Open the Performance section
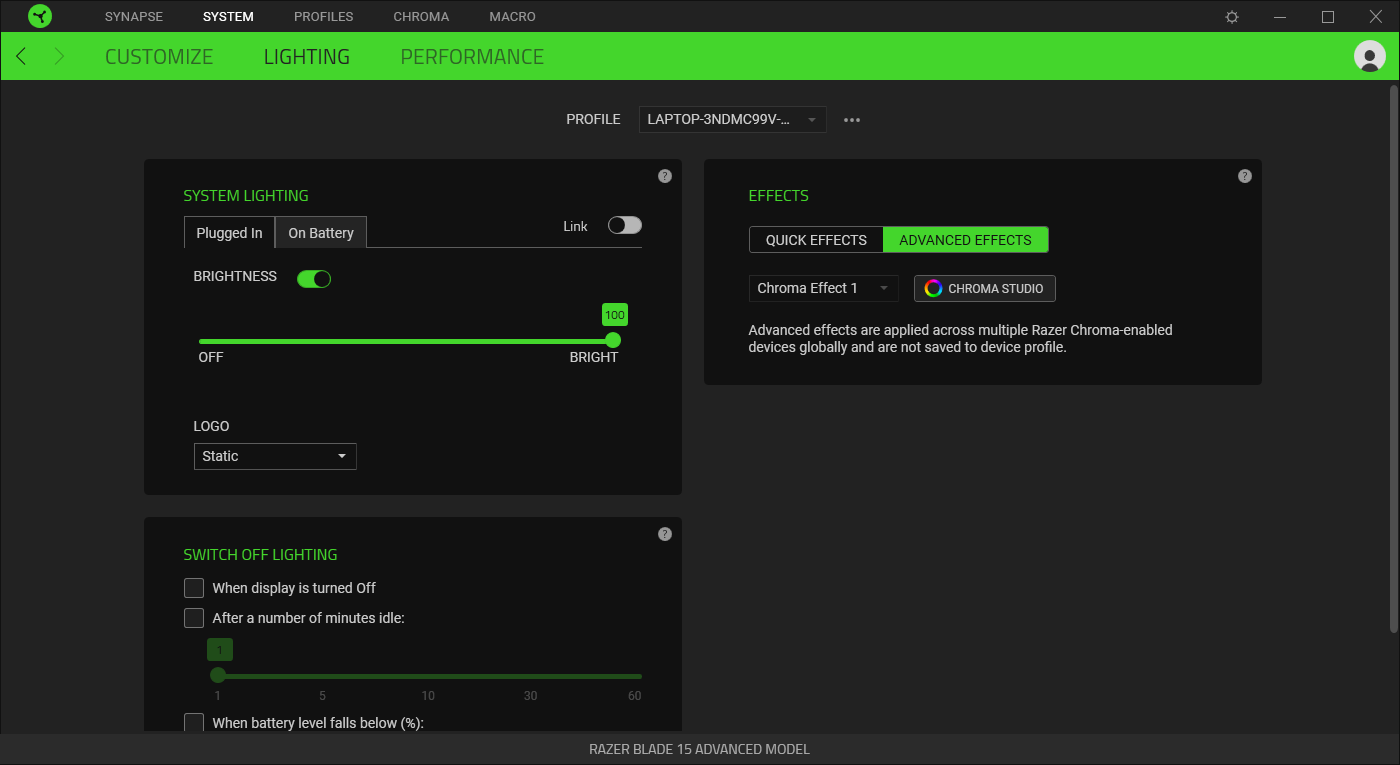Screen dimensions: 1400x765 [x=472, y=57]
